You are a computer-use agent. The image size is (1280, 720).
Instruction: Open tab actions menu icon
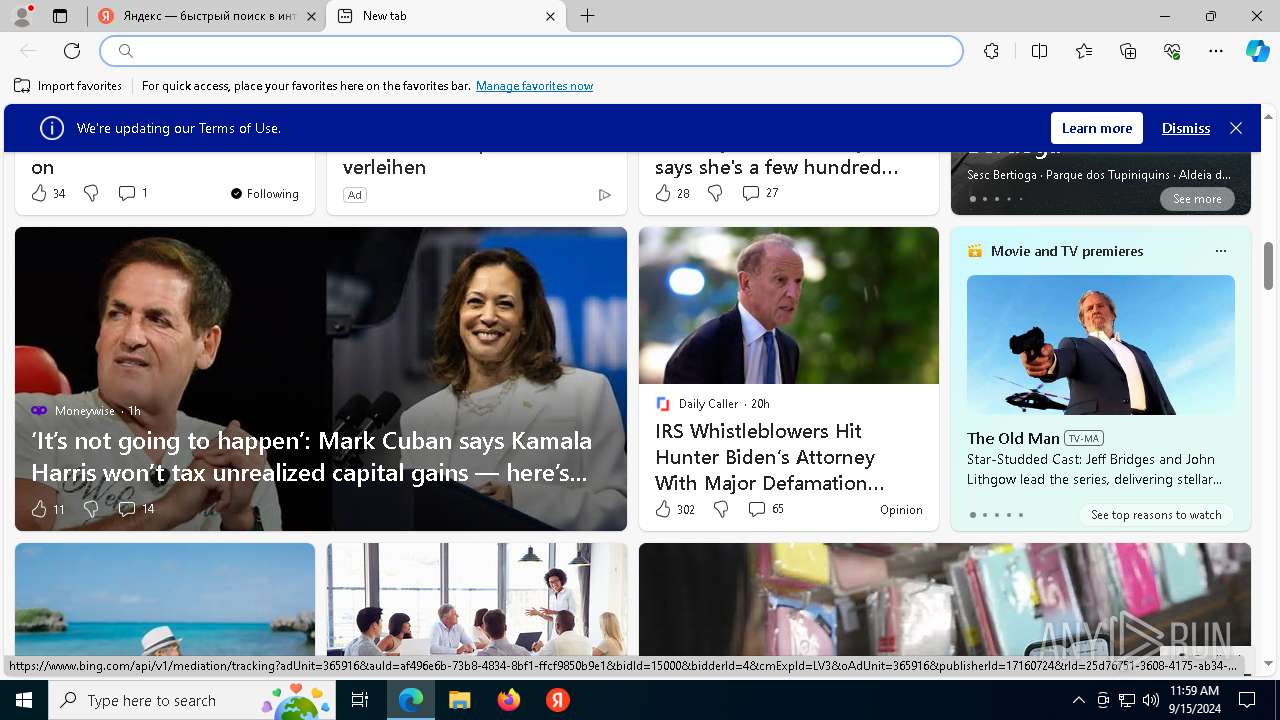[60, 16]
